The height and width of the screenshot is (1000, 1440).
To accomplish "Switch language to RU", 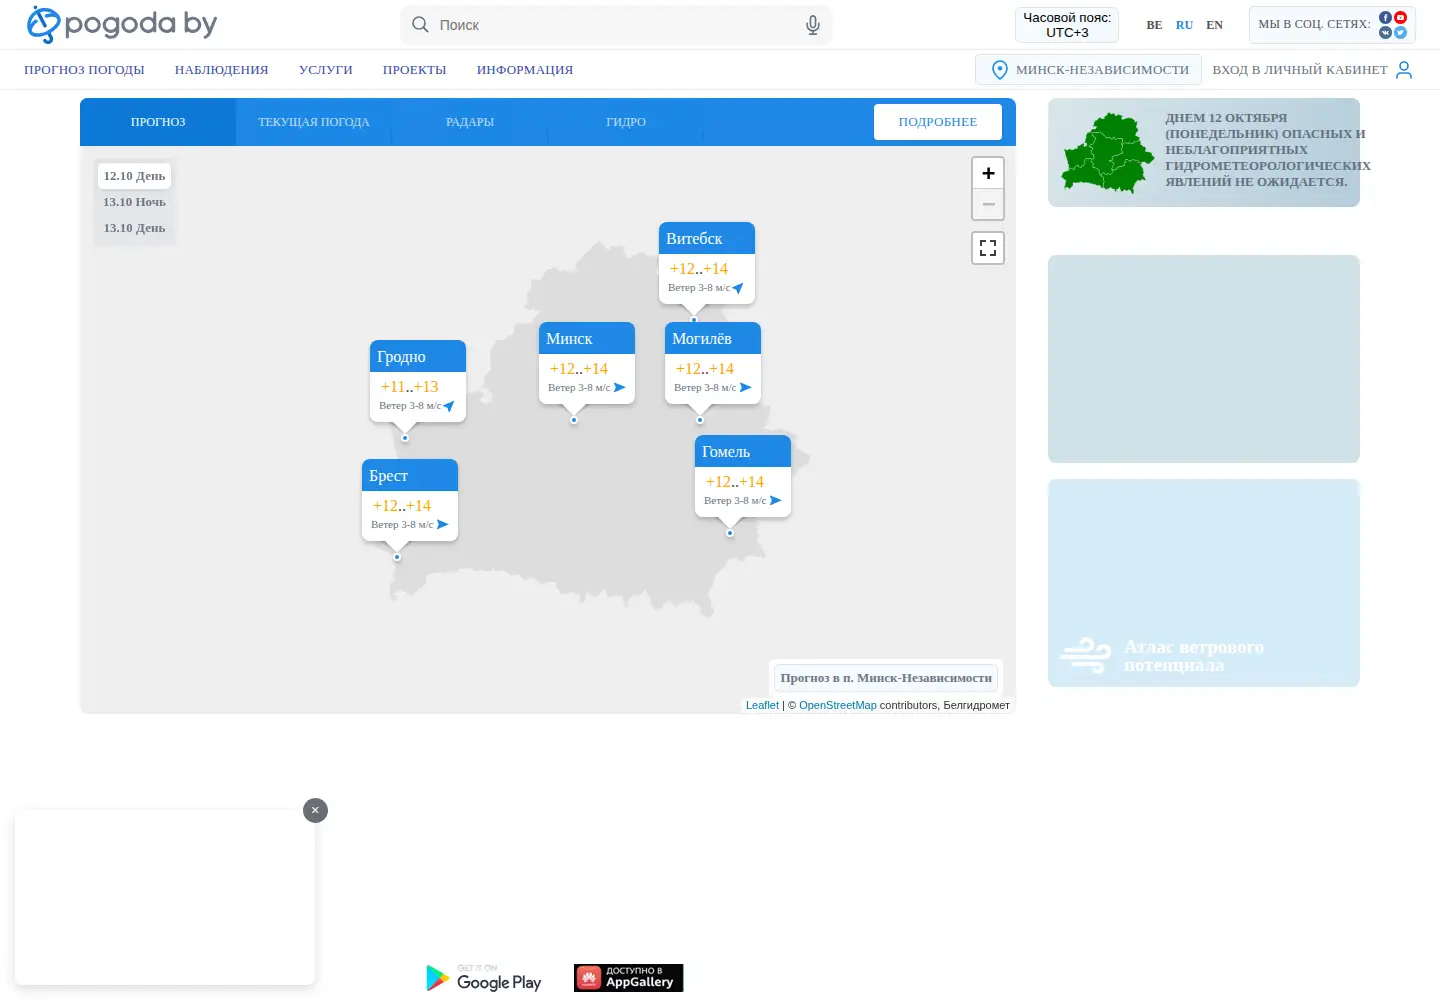I will [x=1184, y=25].
